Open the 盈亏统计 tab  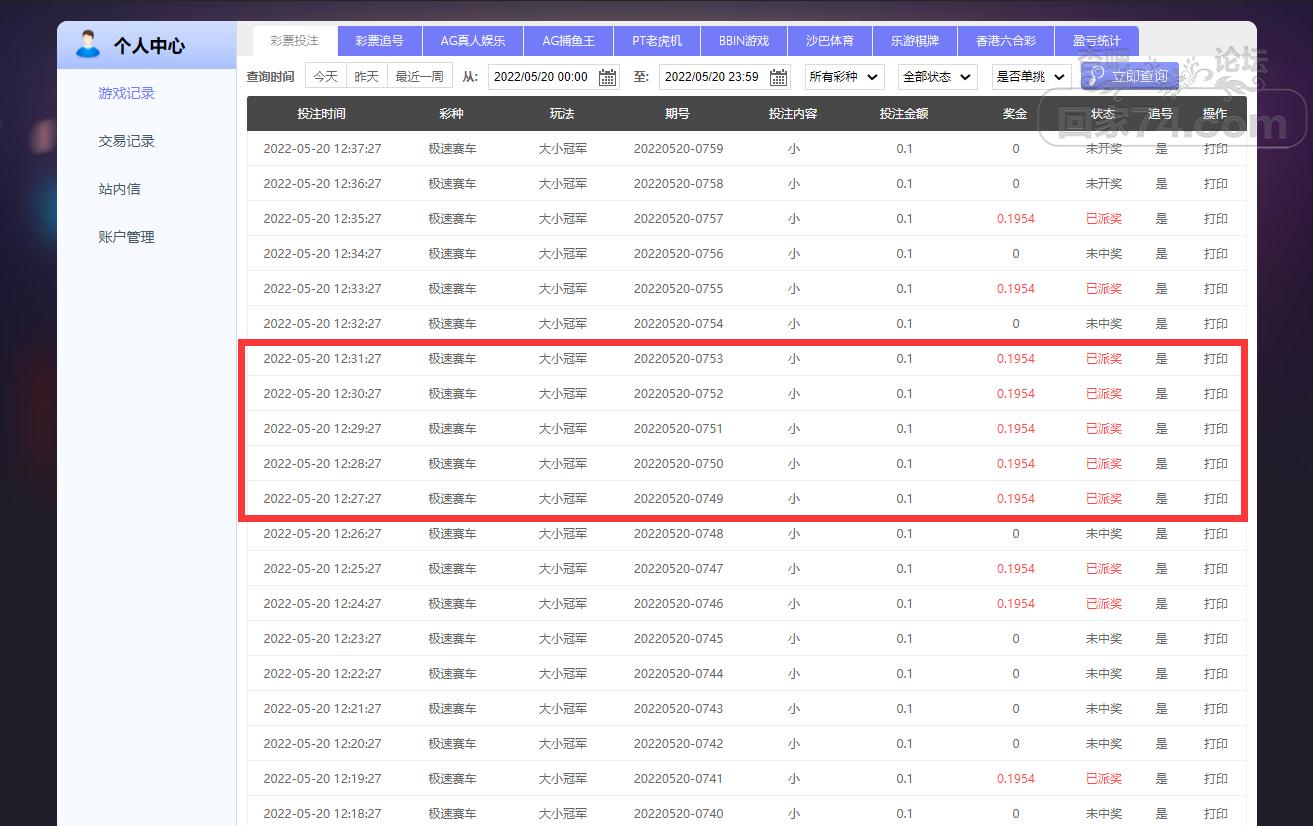point(1096,41)
